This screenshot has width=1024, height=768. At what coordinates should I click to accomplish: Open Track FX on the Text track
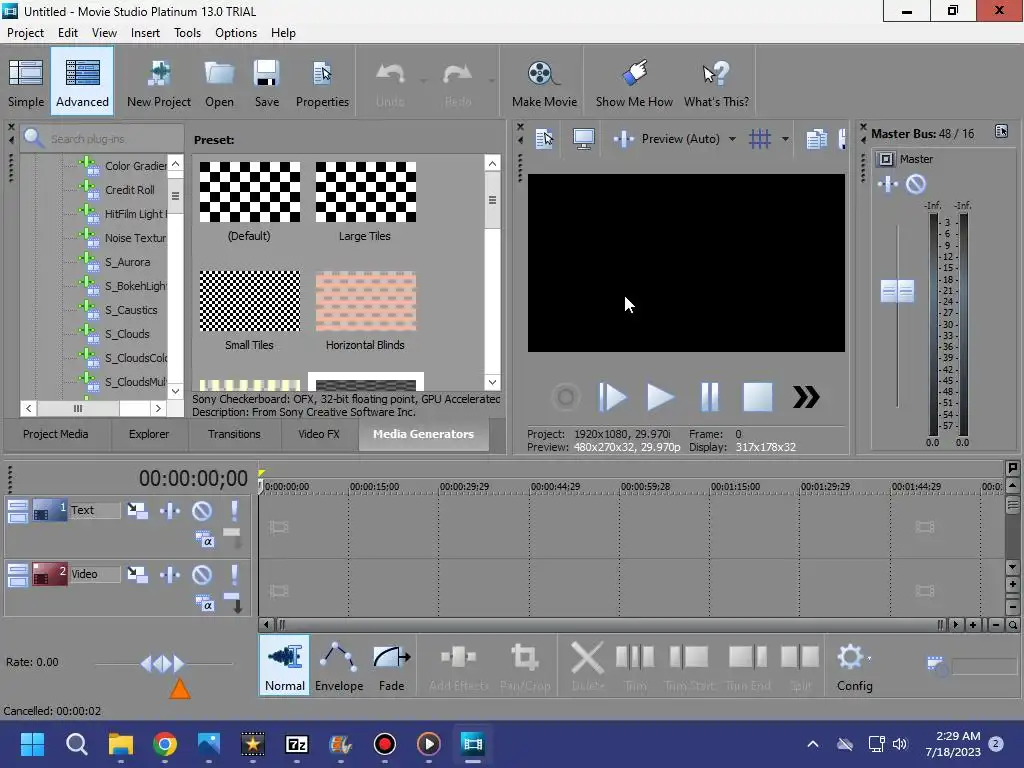coord(170,510)
